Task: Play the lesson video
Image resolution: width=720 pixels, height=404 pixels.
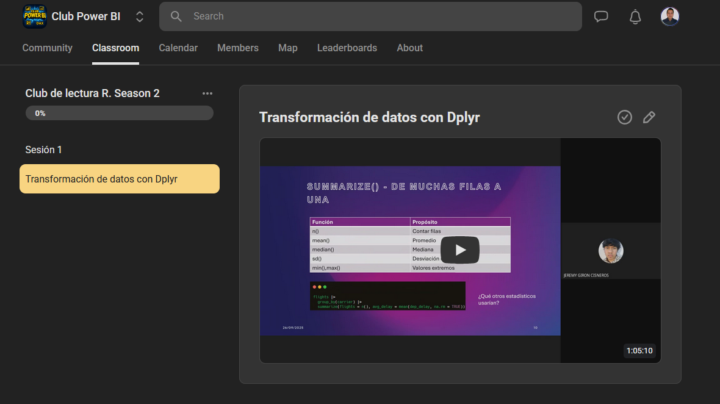Action: tap(460, 250)
